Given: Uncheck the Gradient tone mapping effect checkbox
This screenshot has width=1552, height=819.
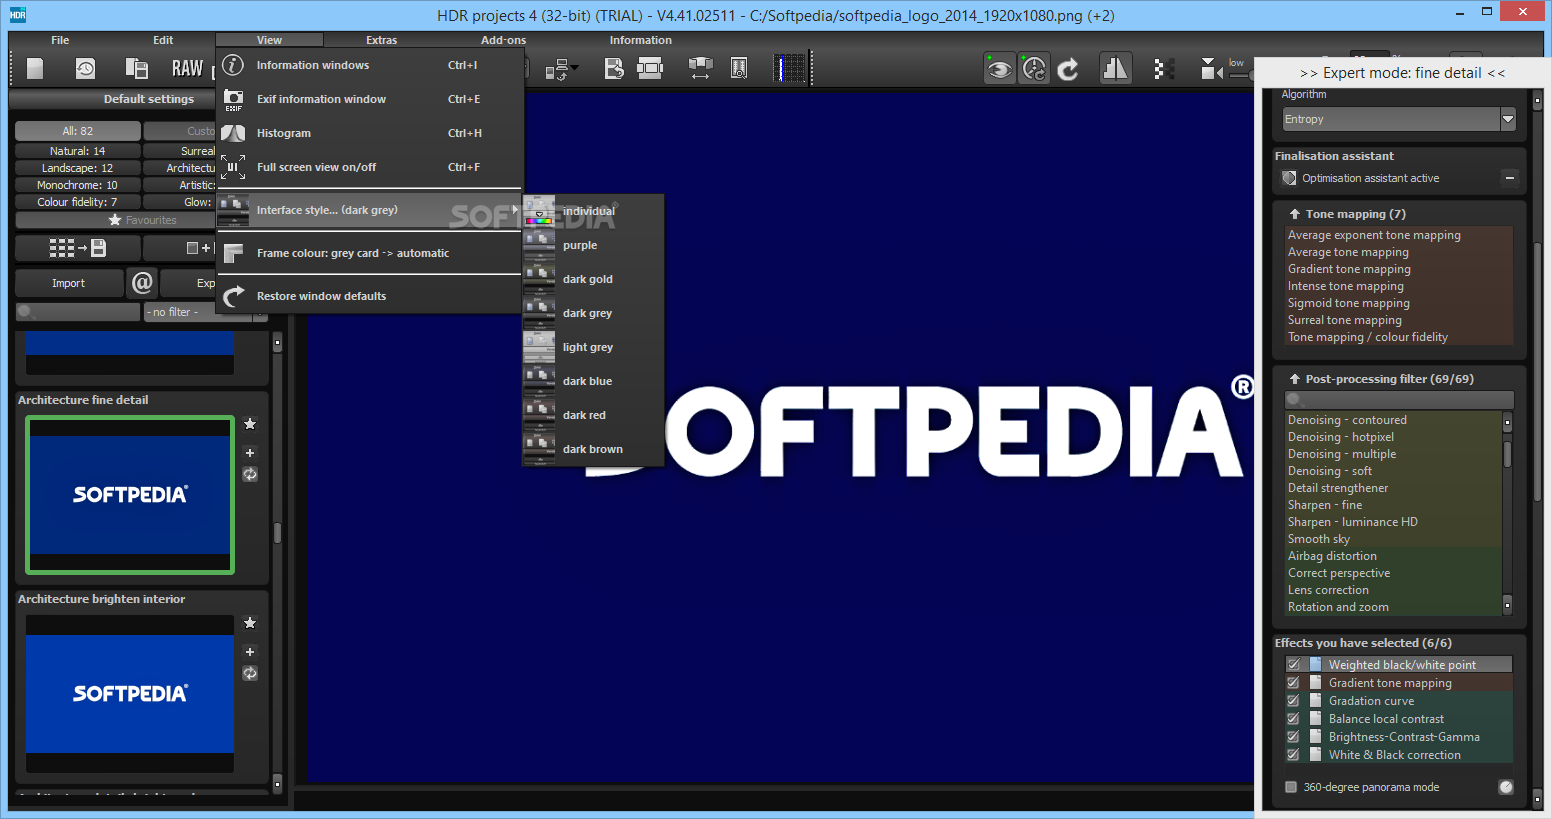Looking at the screenshot, I should coord(1293,683).
